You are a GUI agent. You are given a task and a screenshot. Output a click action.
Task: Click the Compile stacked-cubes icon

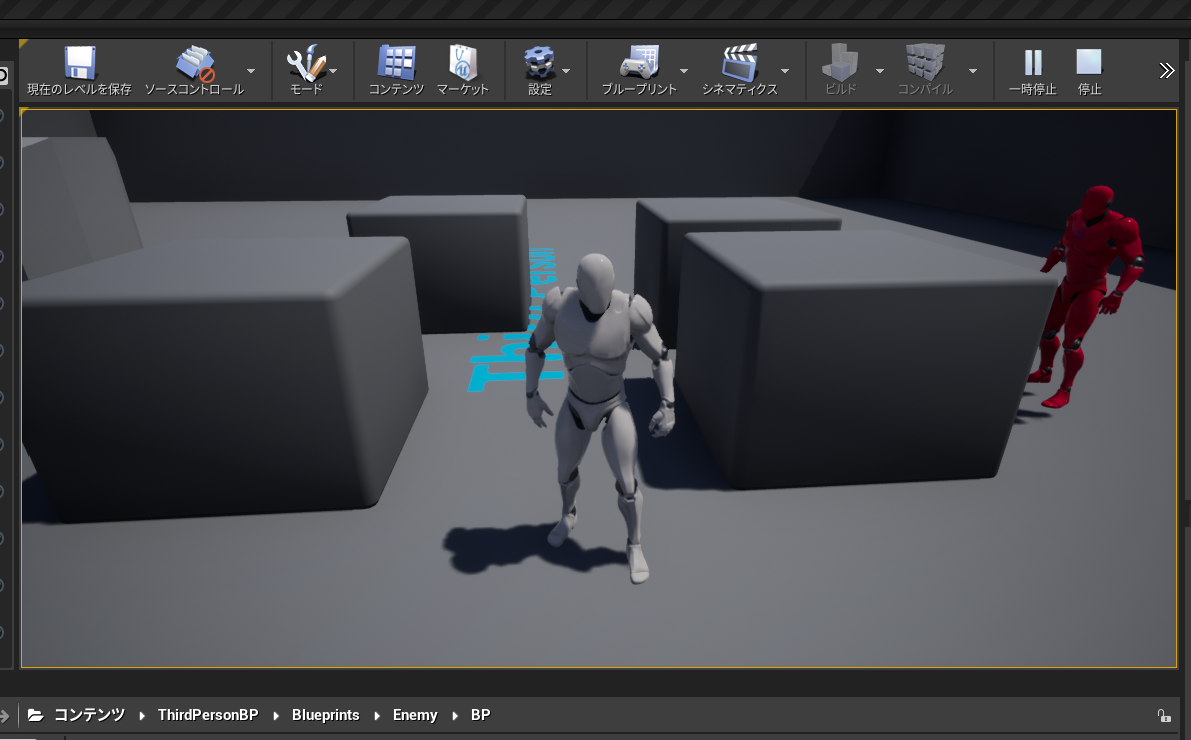[925, 62]
